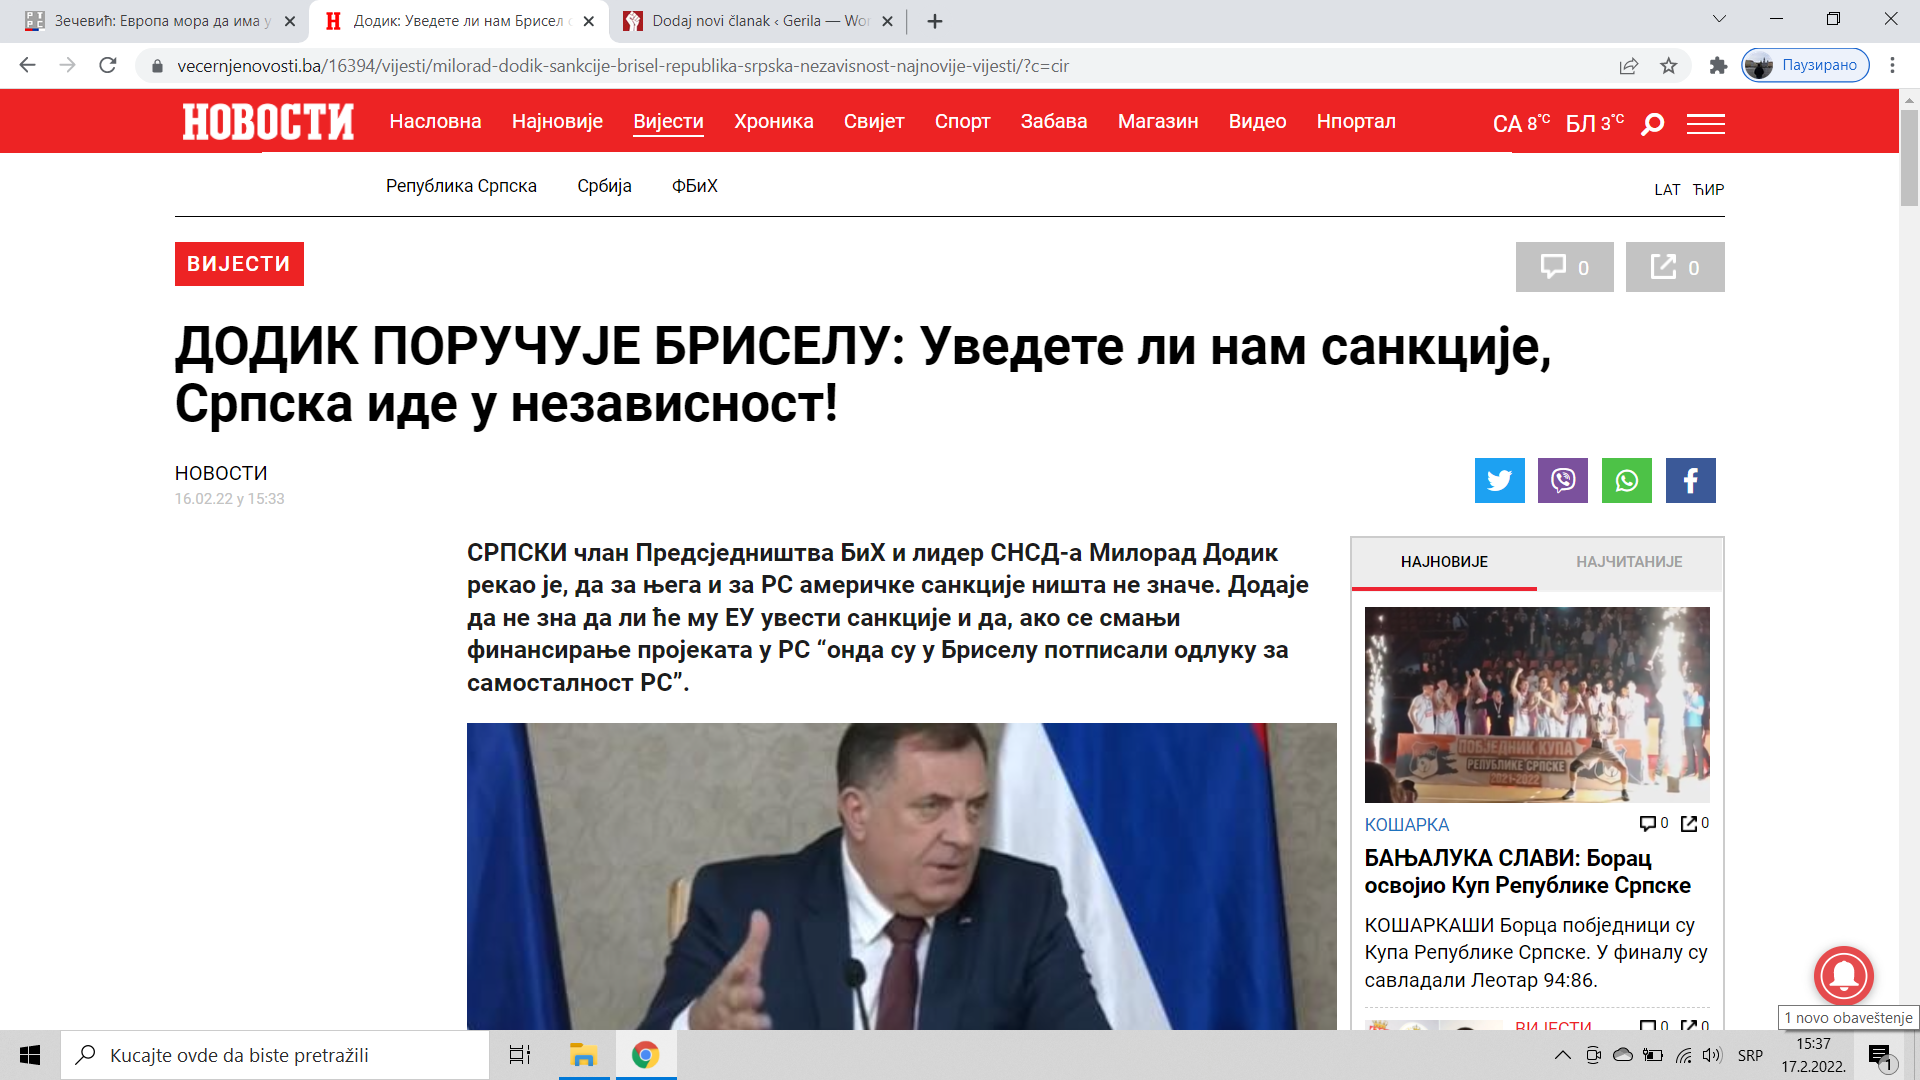Open the hamburger menu in header
Image resolution: width=1920 pixels, height=1080 pixels.
(x=1706, y=124)
